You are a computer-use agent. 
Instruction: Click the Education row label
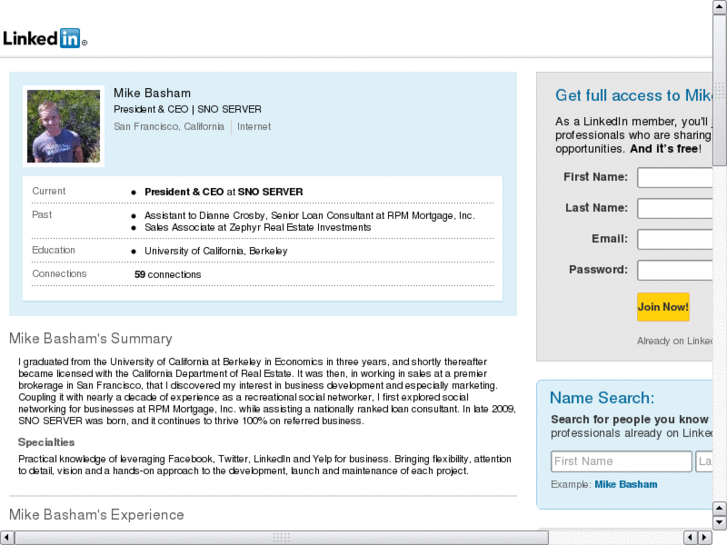(x=53, y=250)
